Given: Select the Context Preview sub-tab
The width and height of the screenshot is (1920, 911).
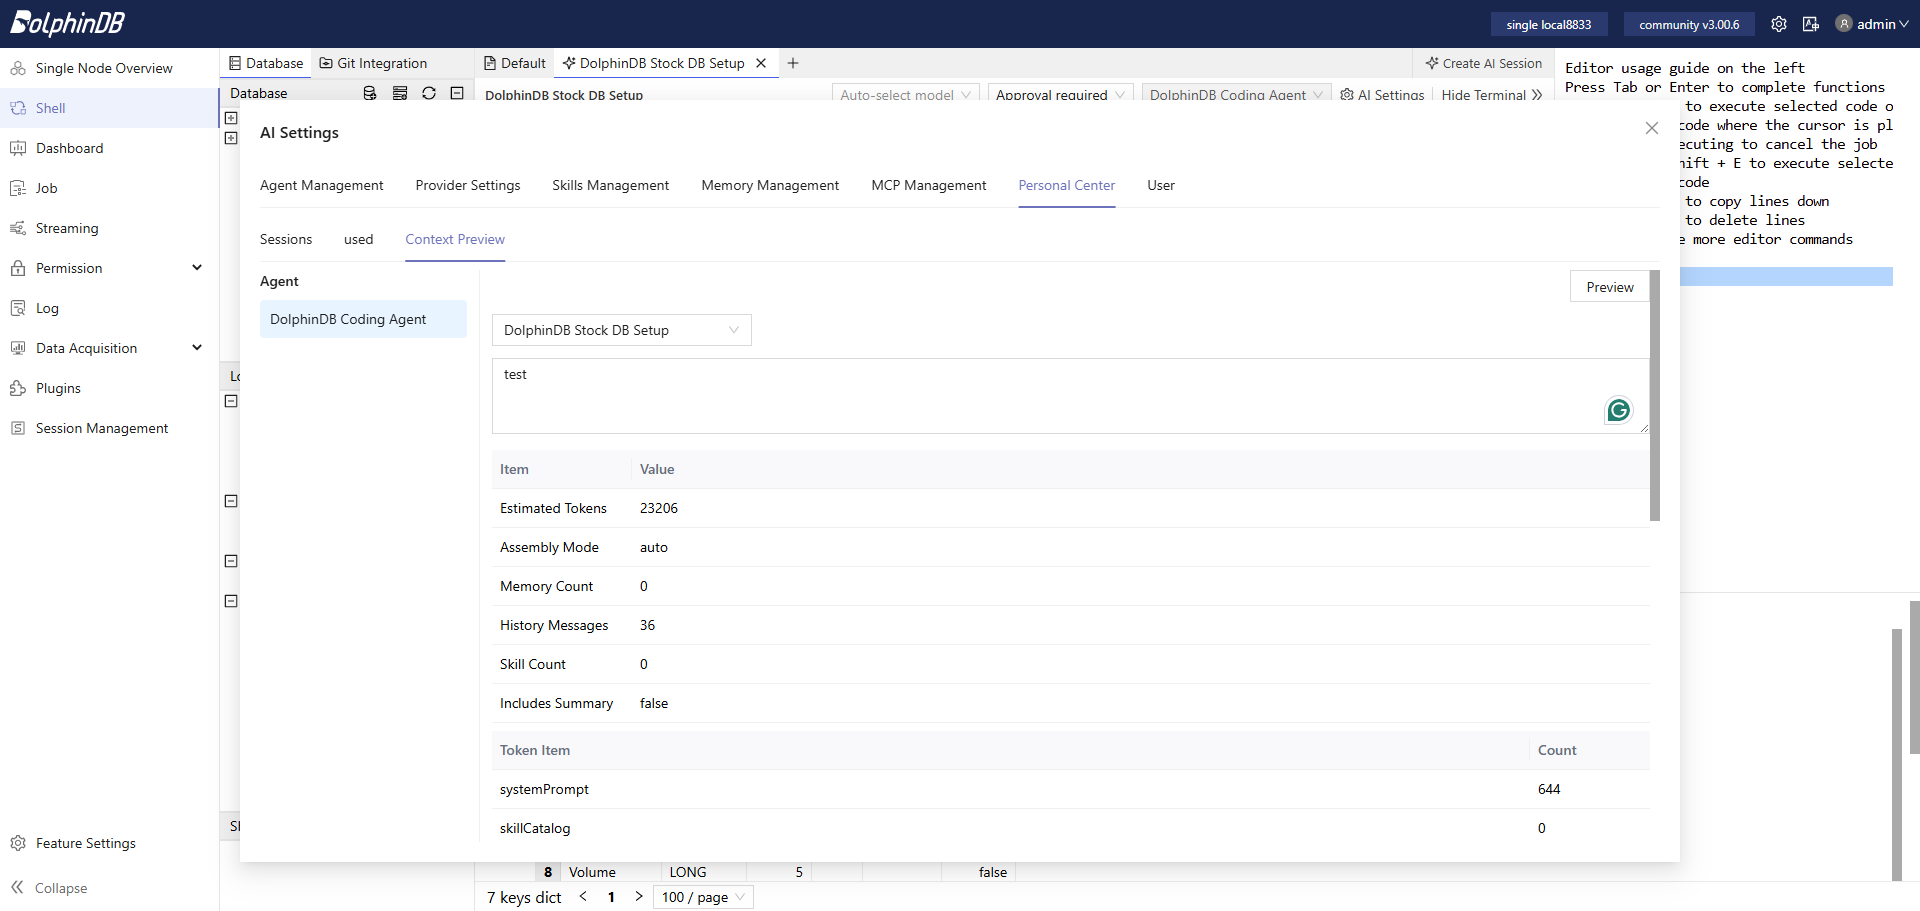Looking at the screenshot, I should click(455, 239).
